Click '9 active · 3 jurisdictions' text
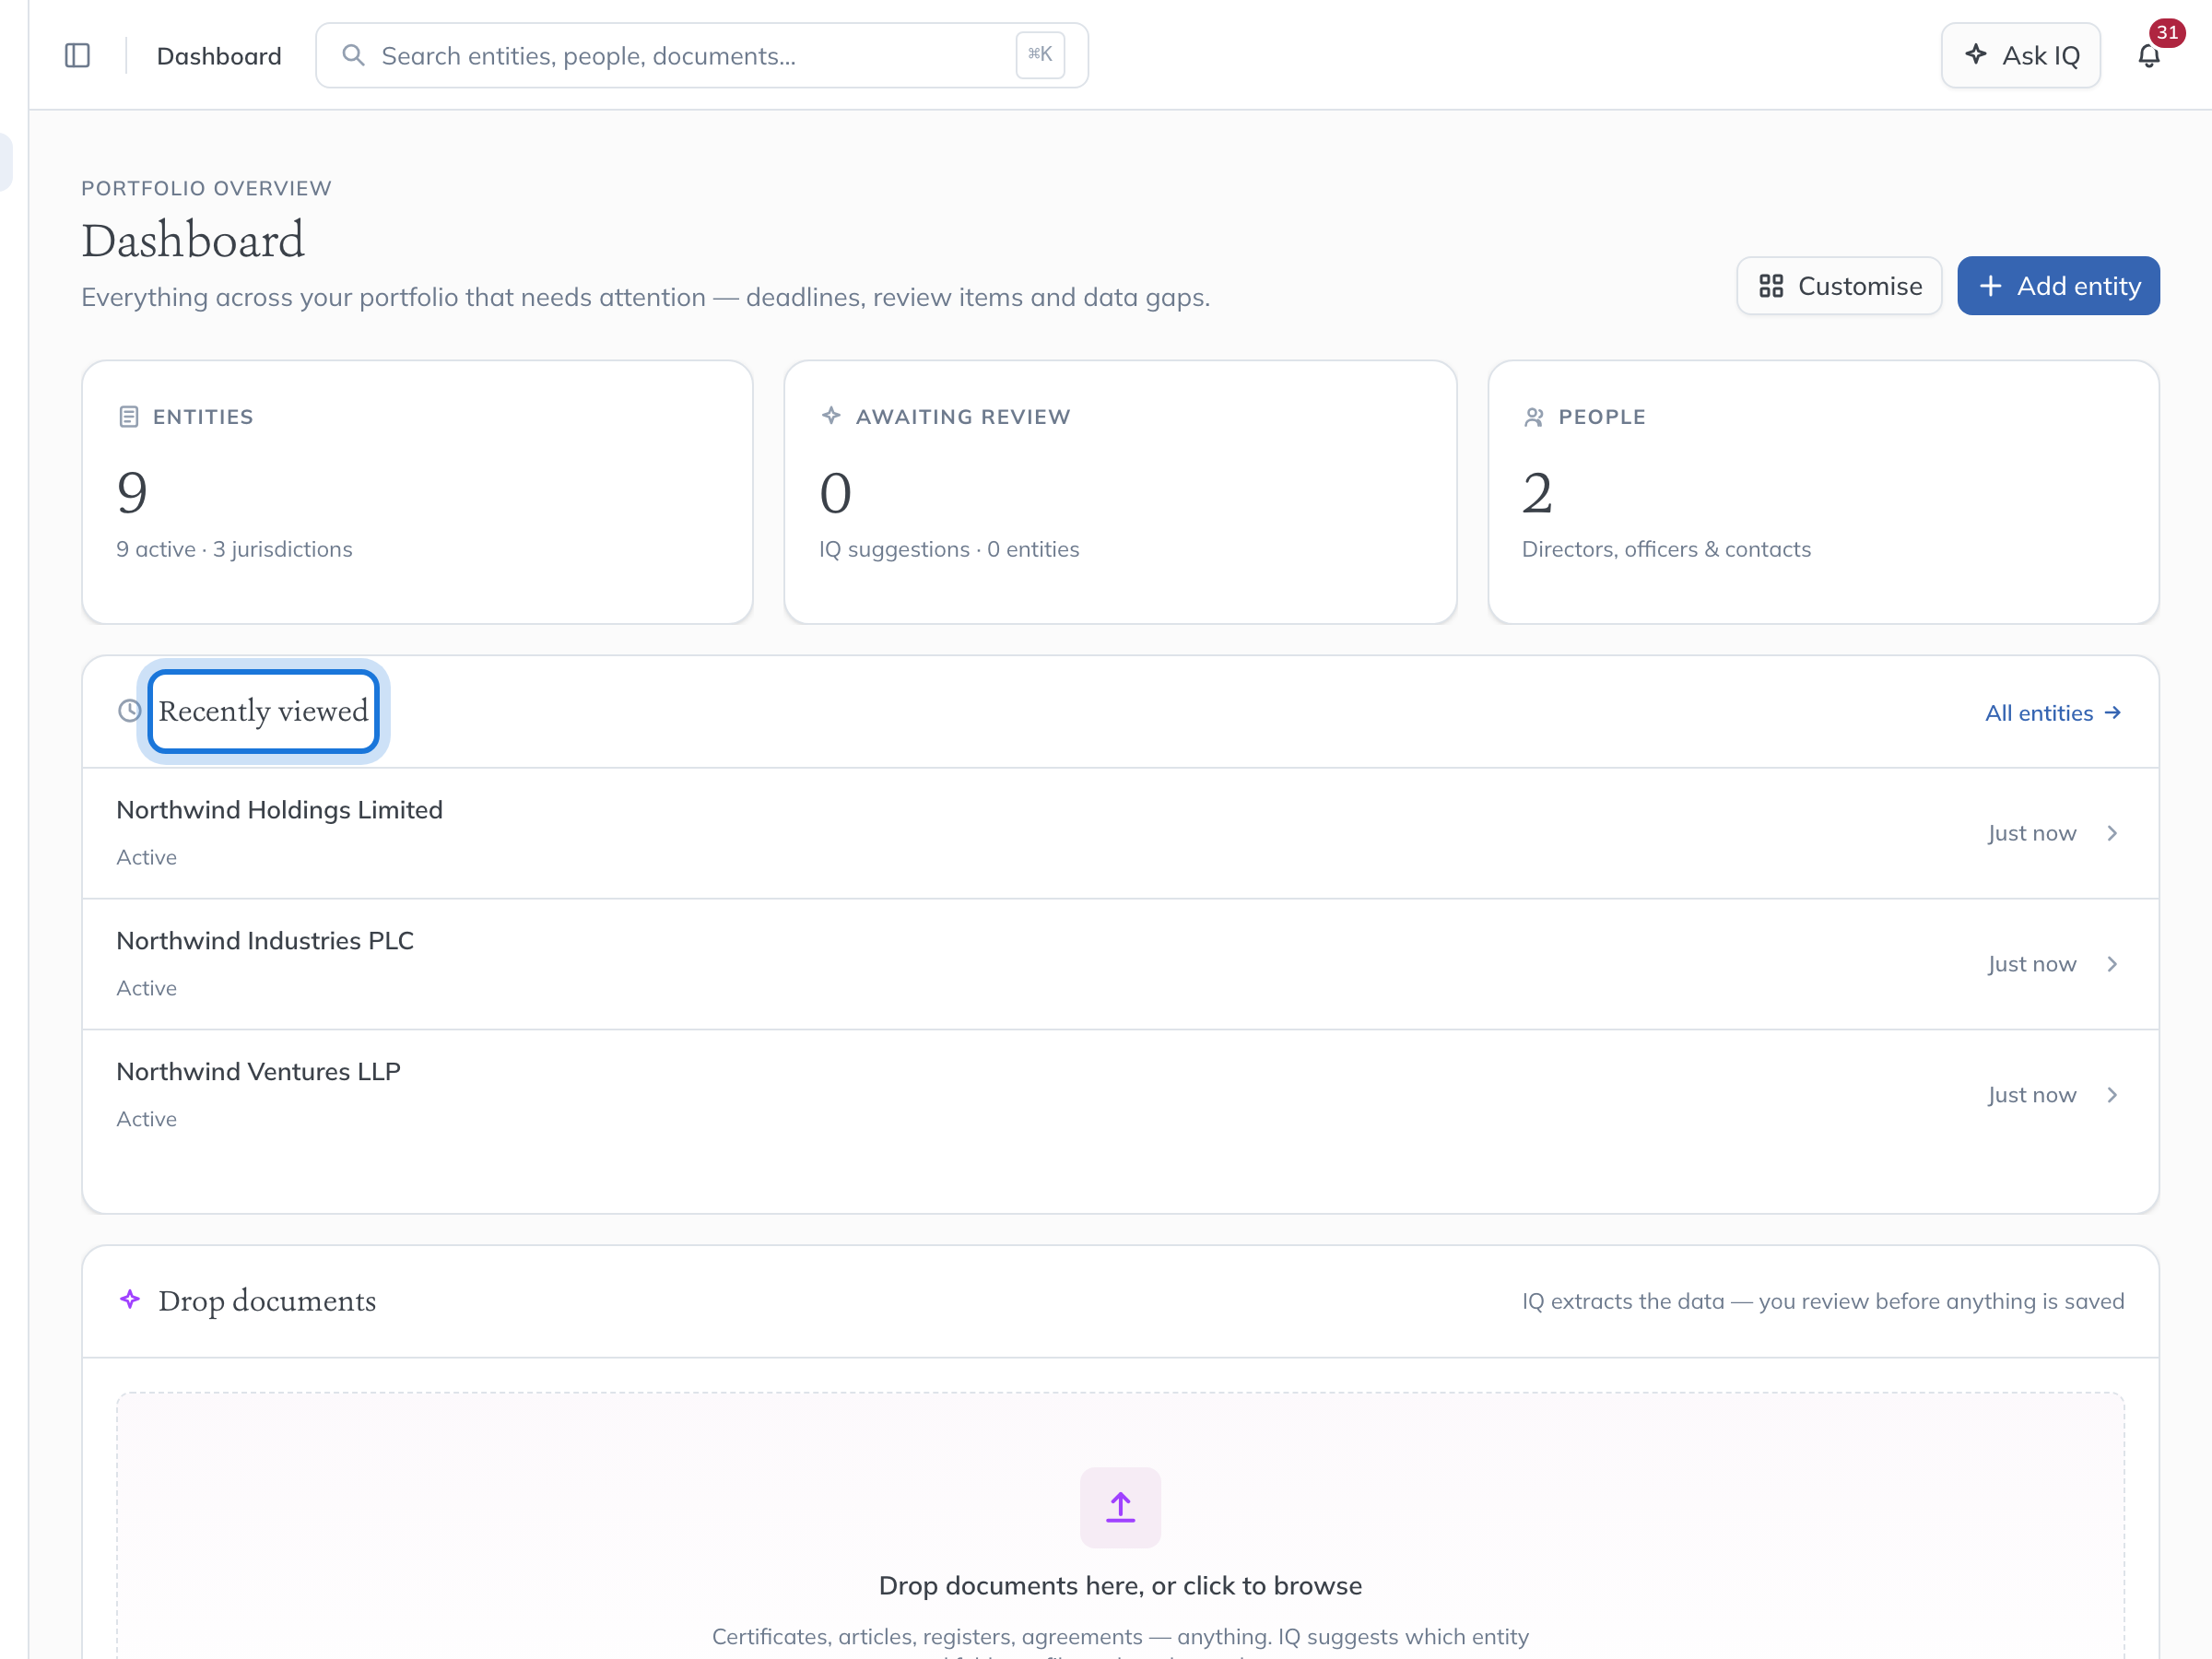 [x=234, y=549]
